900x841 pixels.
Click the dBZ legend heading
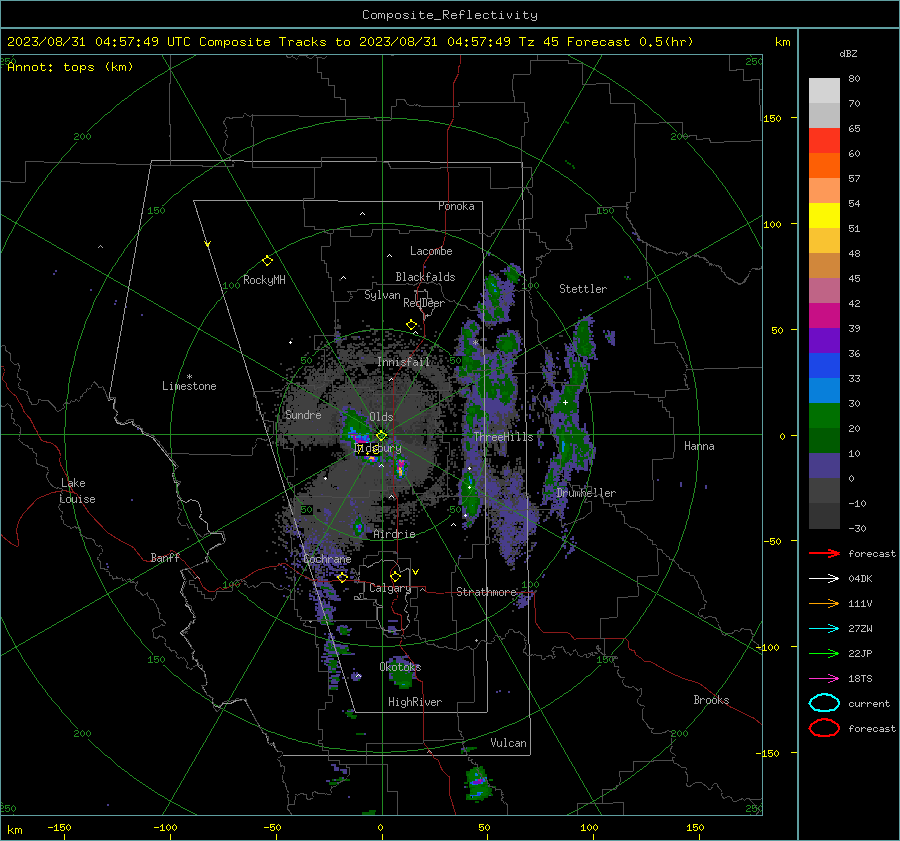coord(848,54)
